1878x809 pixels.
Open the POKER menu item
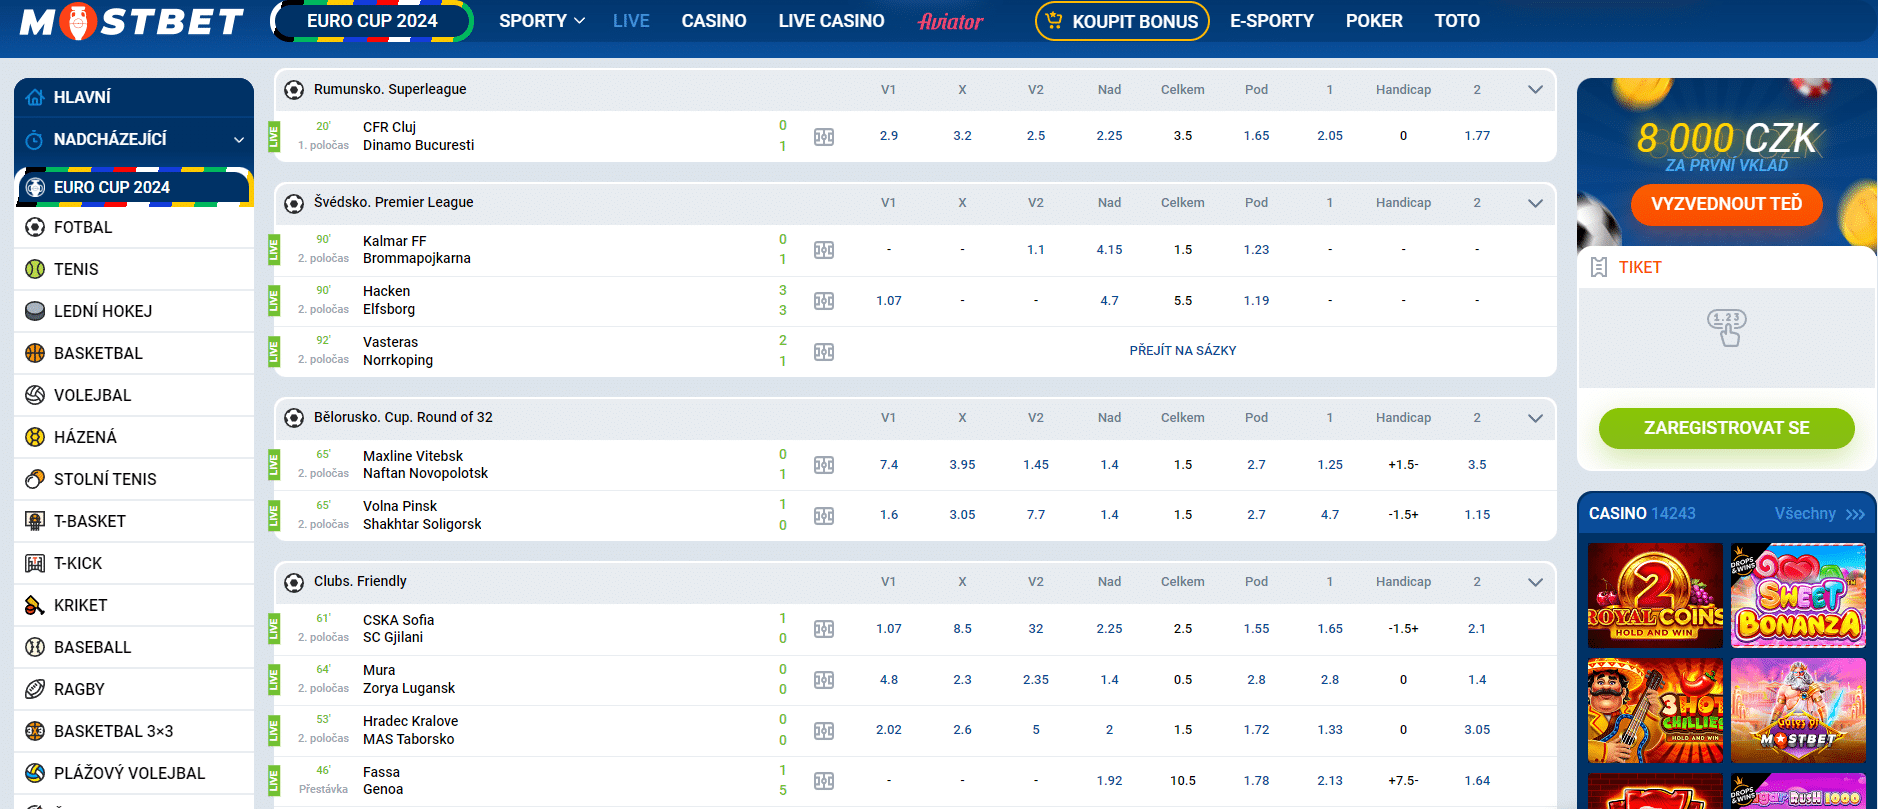click(x=1374, y=21)
